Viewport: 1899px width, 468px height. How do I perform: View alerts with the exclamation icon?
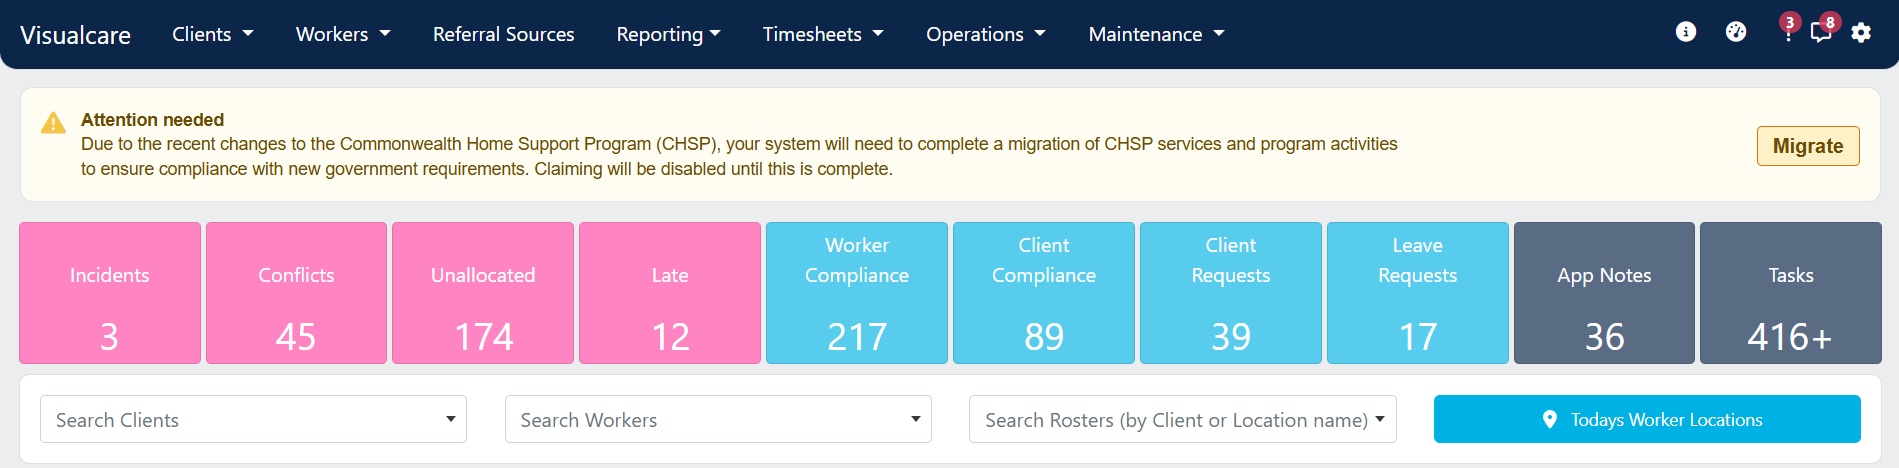pos(1788,32)
